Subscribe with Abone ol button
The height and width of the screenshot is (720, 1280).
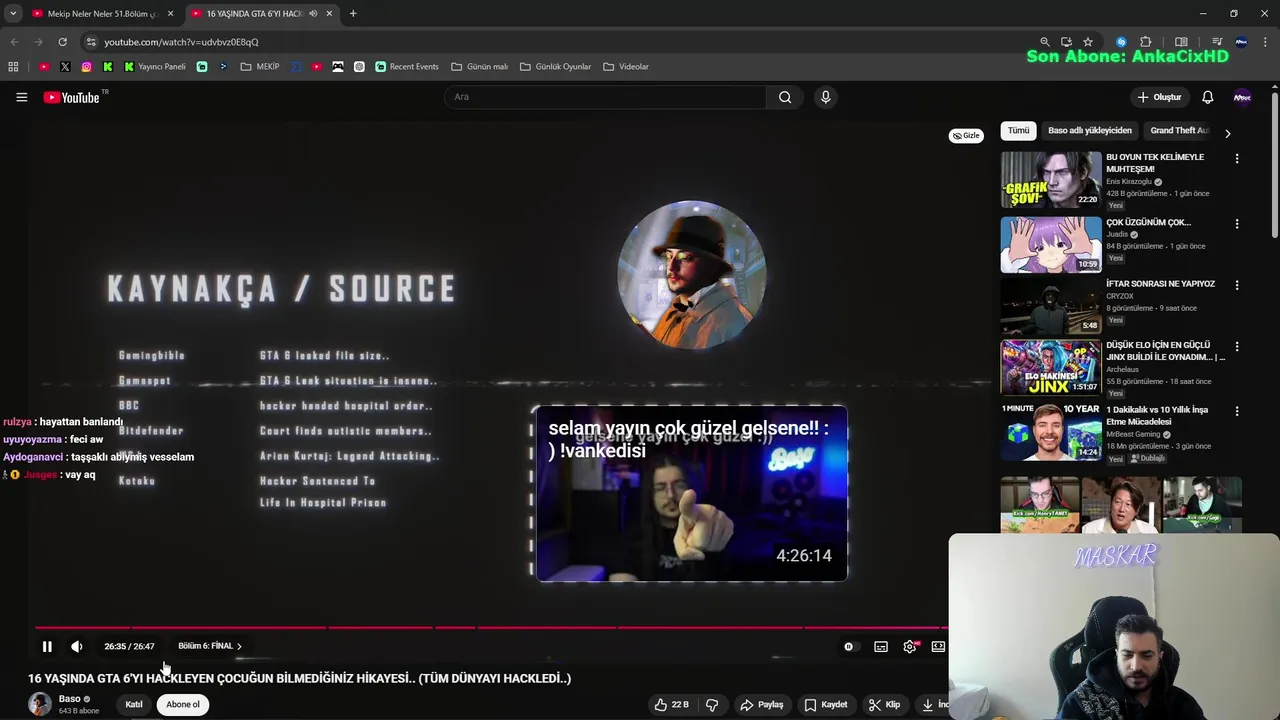[183, 705]
